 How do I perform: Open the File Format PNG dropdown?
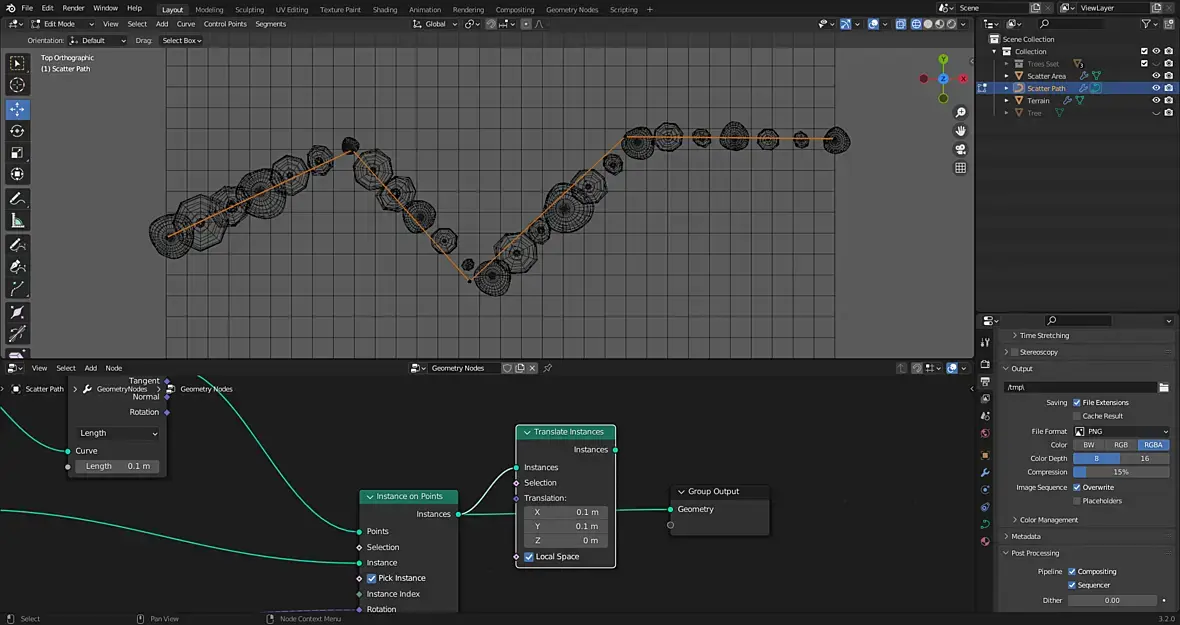tap(1120, 431)
